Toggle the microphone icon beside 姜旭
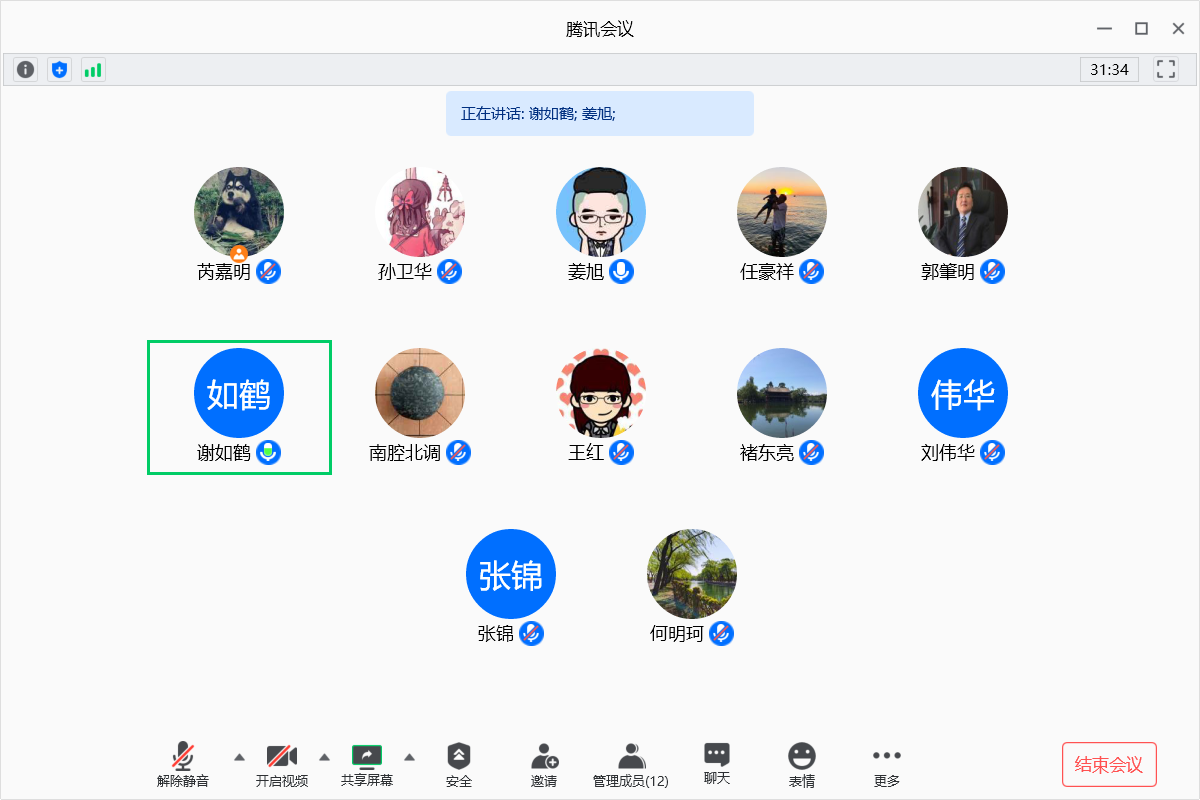Viewport: 1200px width, 800px height. coord(622,271)
